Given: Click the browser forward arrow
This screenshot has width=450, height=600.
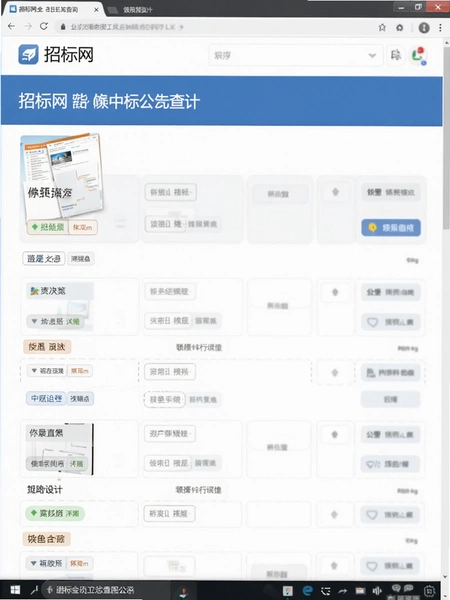Looking at the screenshot, I should coord(28,27).
